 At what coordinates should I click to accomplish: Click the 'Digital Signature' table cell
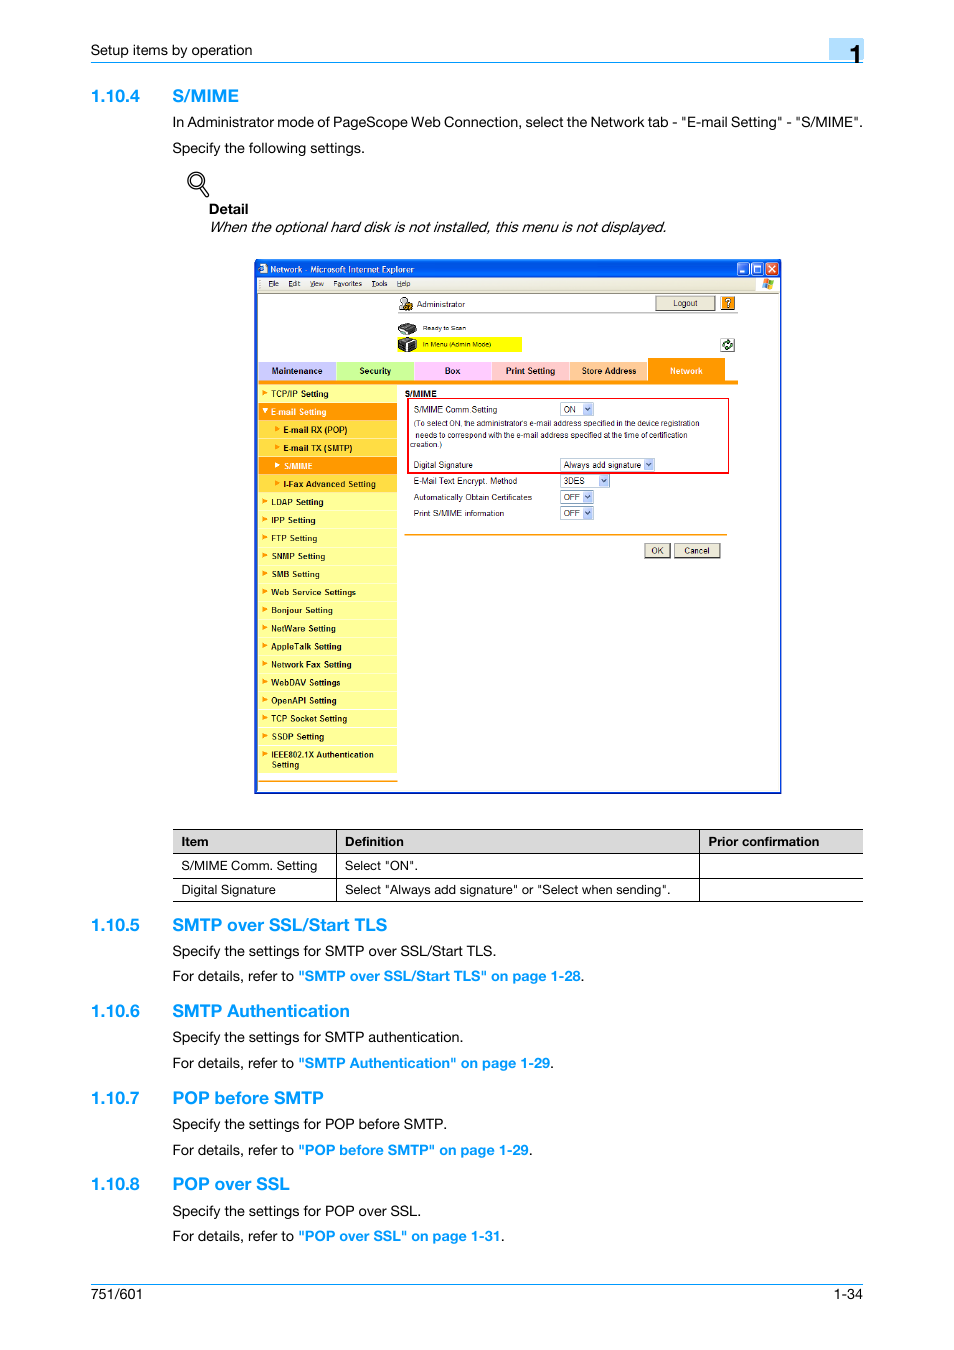click(x=254, y=890)
